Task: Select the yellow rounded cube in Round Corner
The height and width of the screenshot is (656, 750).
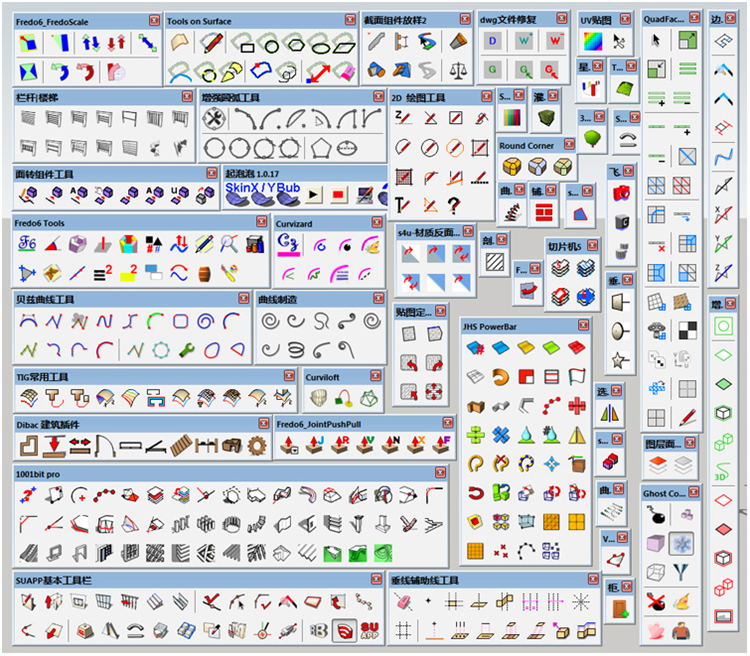Action: point(511,167)
